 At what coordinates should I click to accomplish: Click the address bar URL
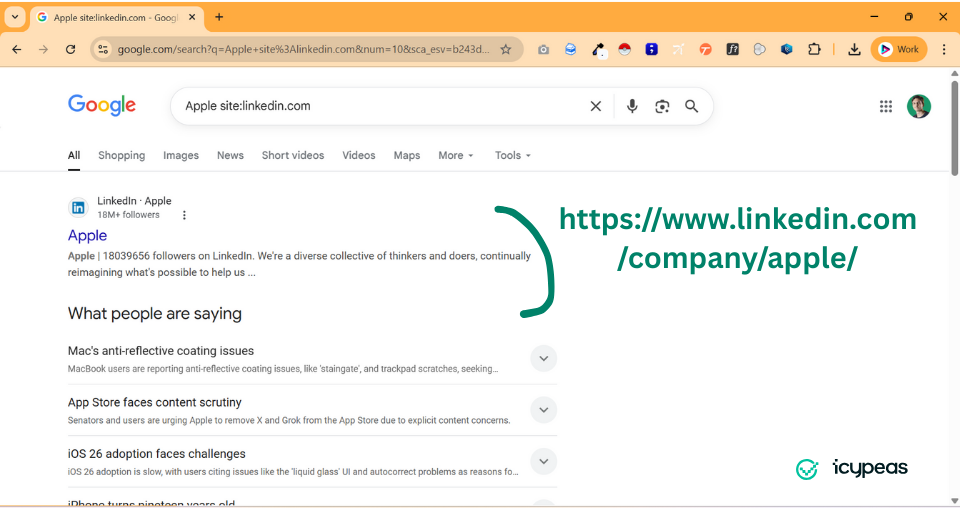pos(304,50)
